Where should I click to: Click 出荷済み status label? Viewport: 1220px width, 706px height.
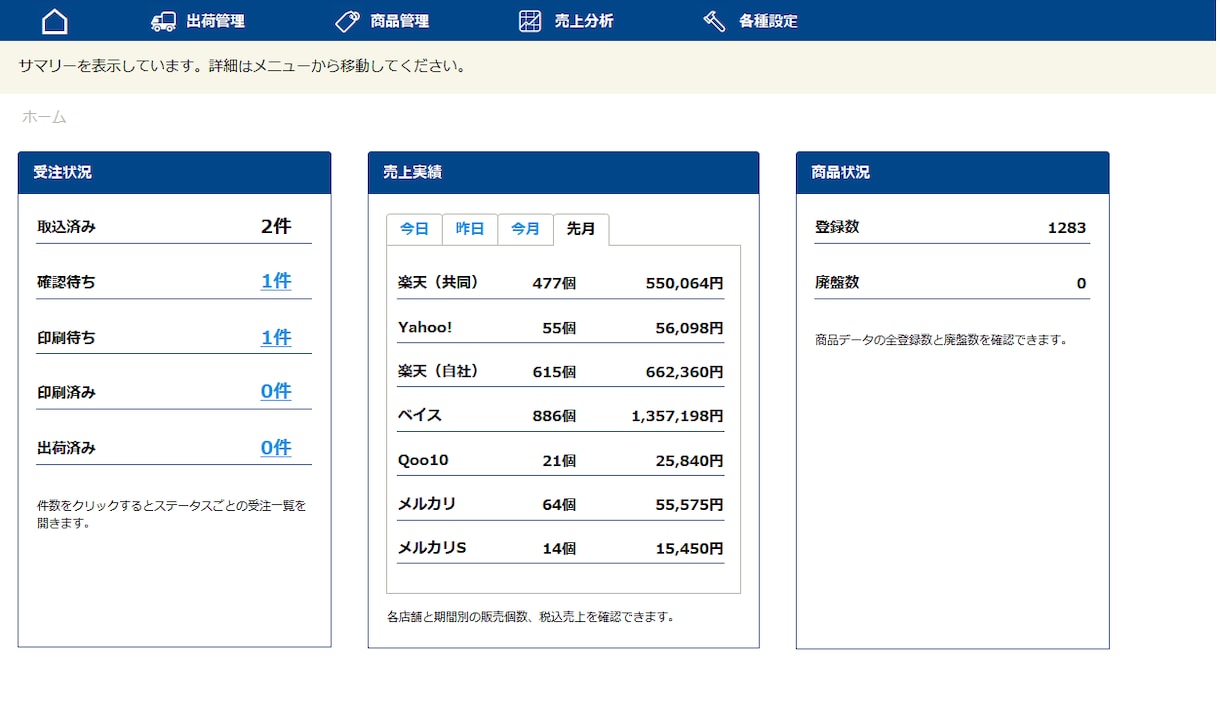pyautogui.click(x=66, y=448)
